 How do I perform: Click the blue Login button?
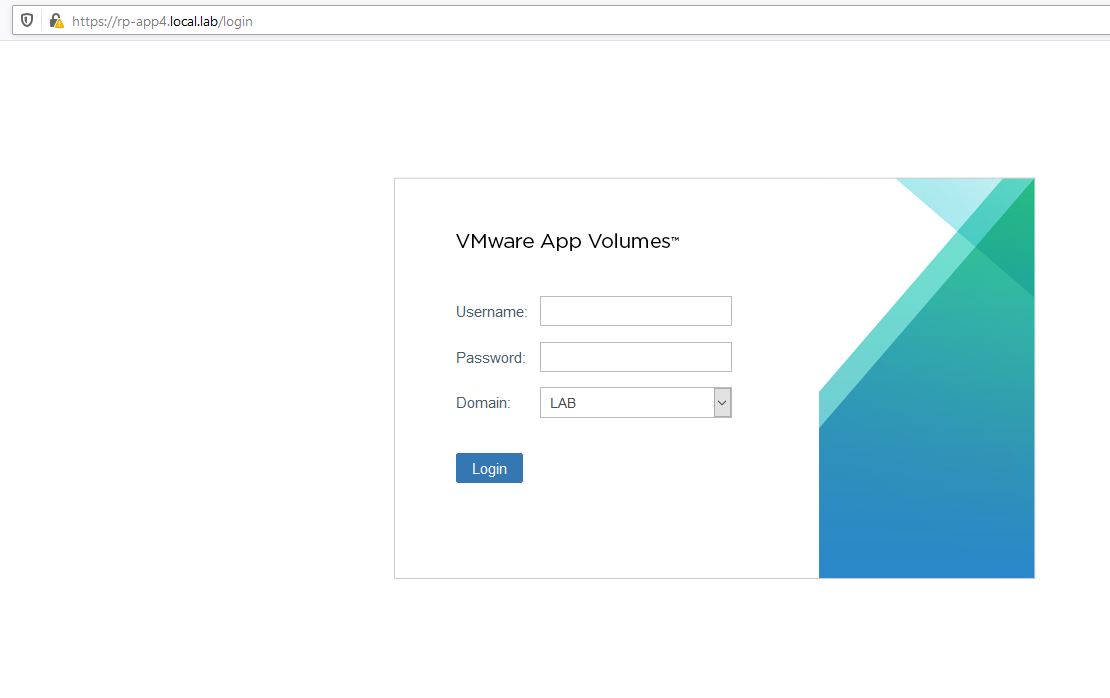(x=489, y=468)
